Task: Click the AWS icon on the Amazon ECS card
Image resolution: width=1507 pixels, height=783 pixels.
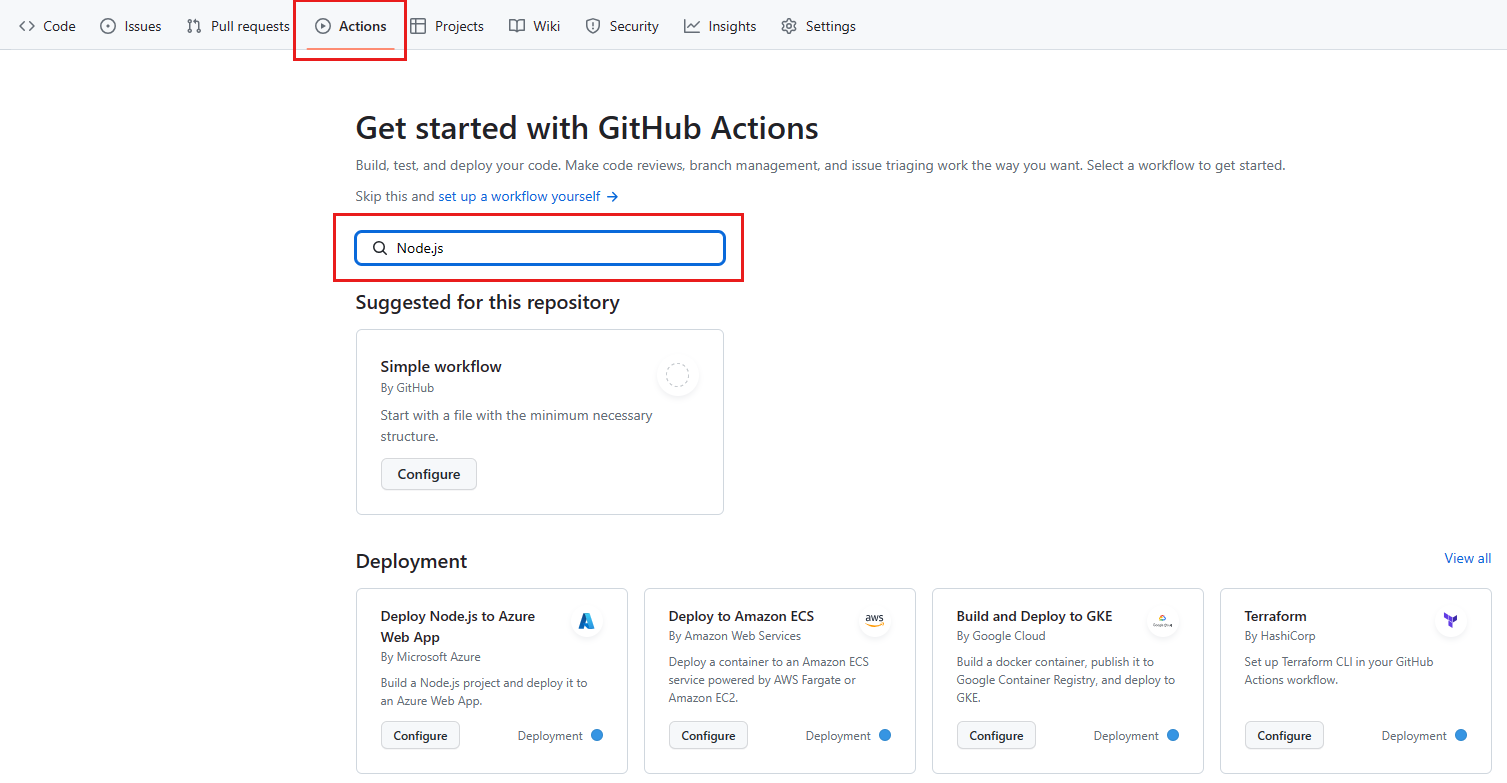Action: click(874, 620)
